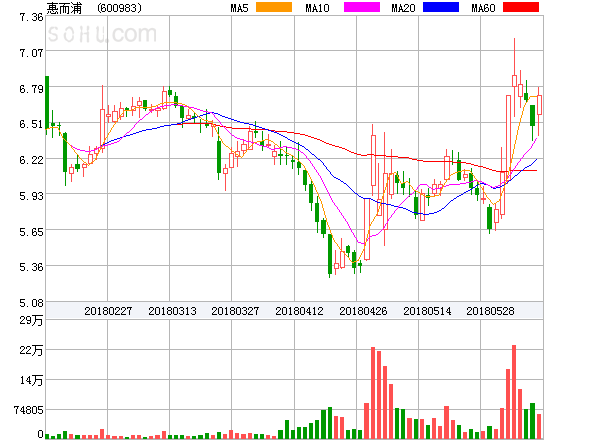Click the 5.36 price axis label

31,267
